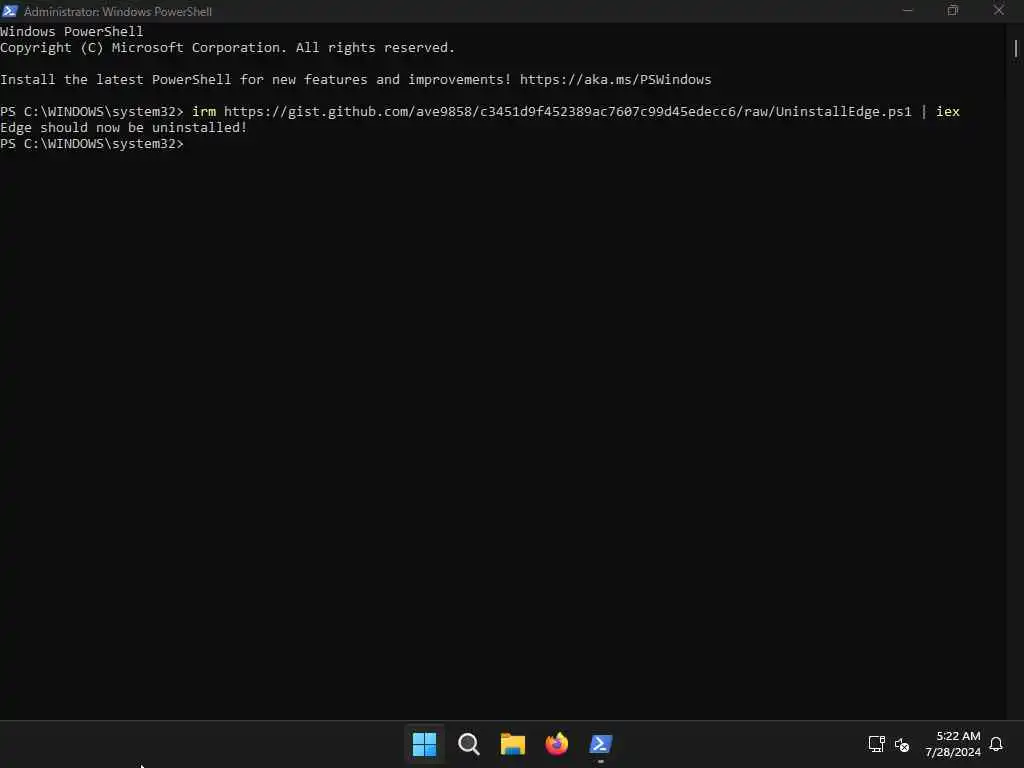
Task: Open Firefox from the taskbar
Action: pyautogui.click(x=556, y=744)
